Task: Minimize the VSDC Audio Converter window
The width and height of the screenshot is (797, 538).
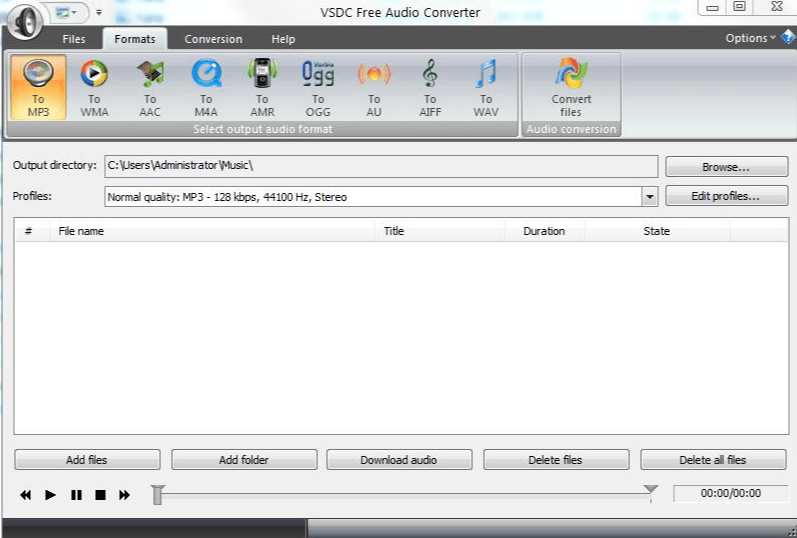Action: (x=713, y=8)
